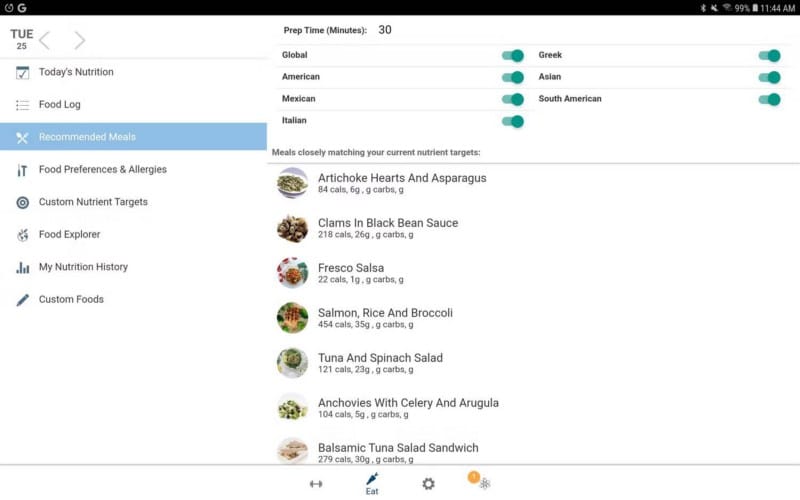This screenshot has height=500, width=800.
Task: Go to previous day with left chevron
Action: pyautogui.click(x=45, y=40)
